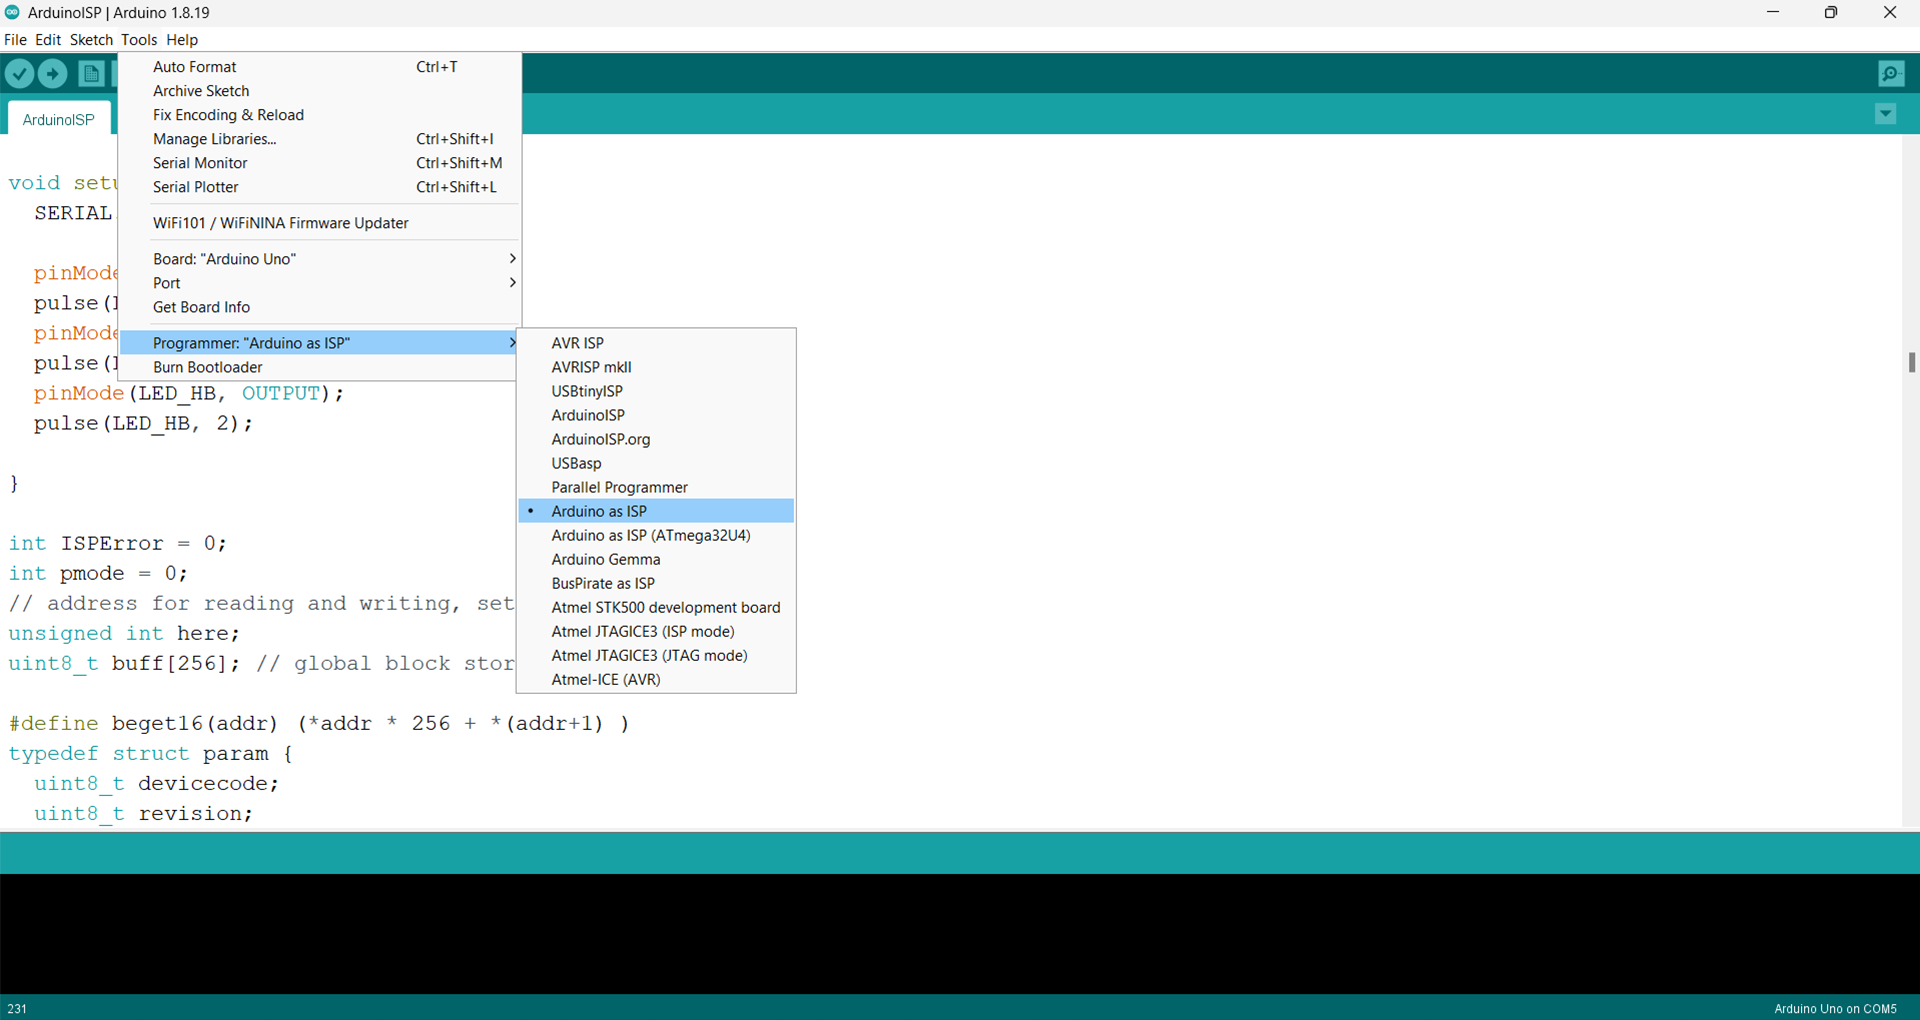1920x1020 pixels.
Task: Click the New sketch toolbar icon
Action: coord(91,74)
